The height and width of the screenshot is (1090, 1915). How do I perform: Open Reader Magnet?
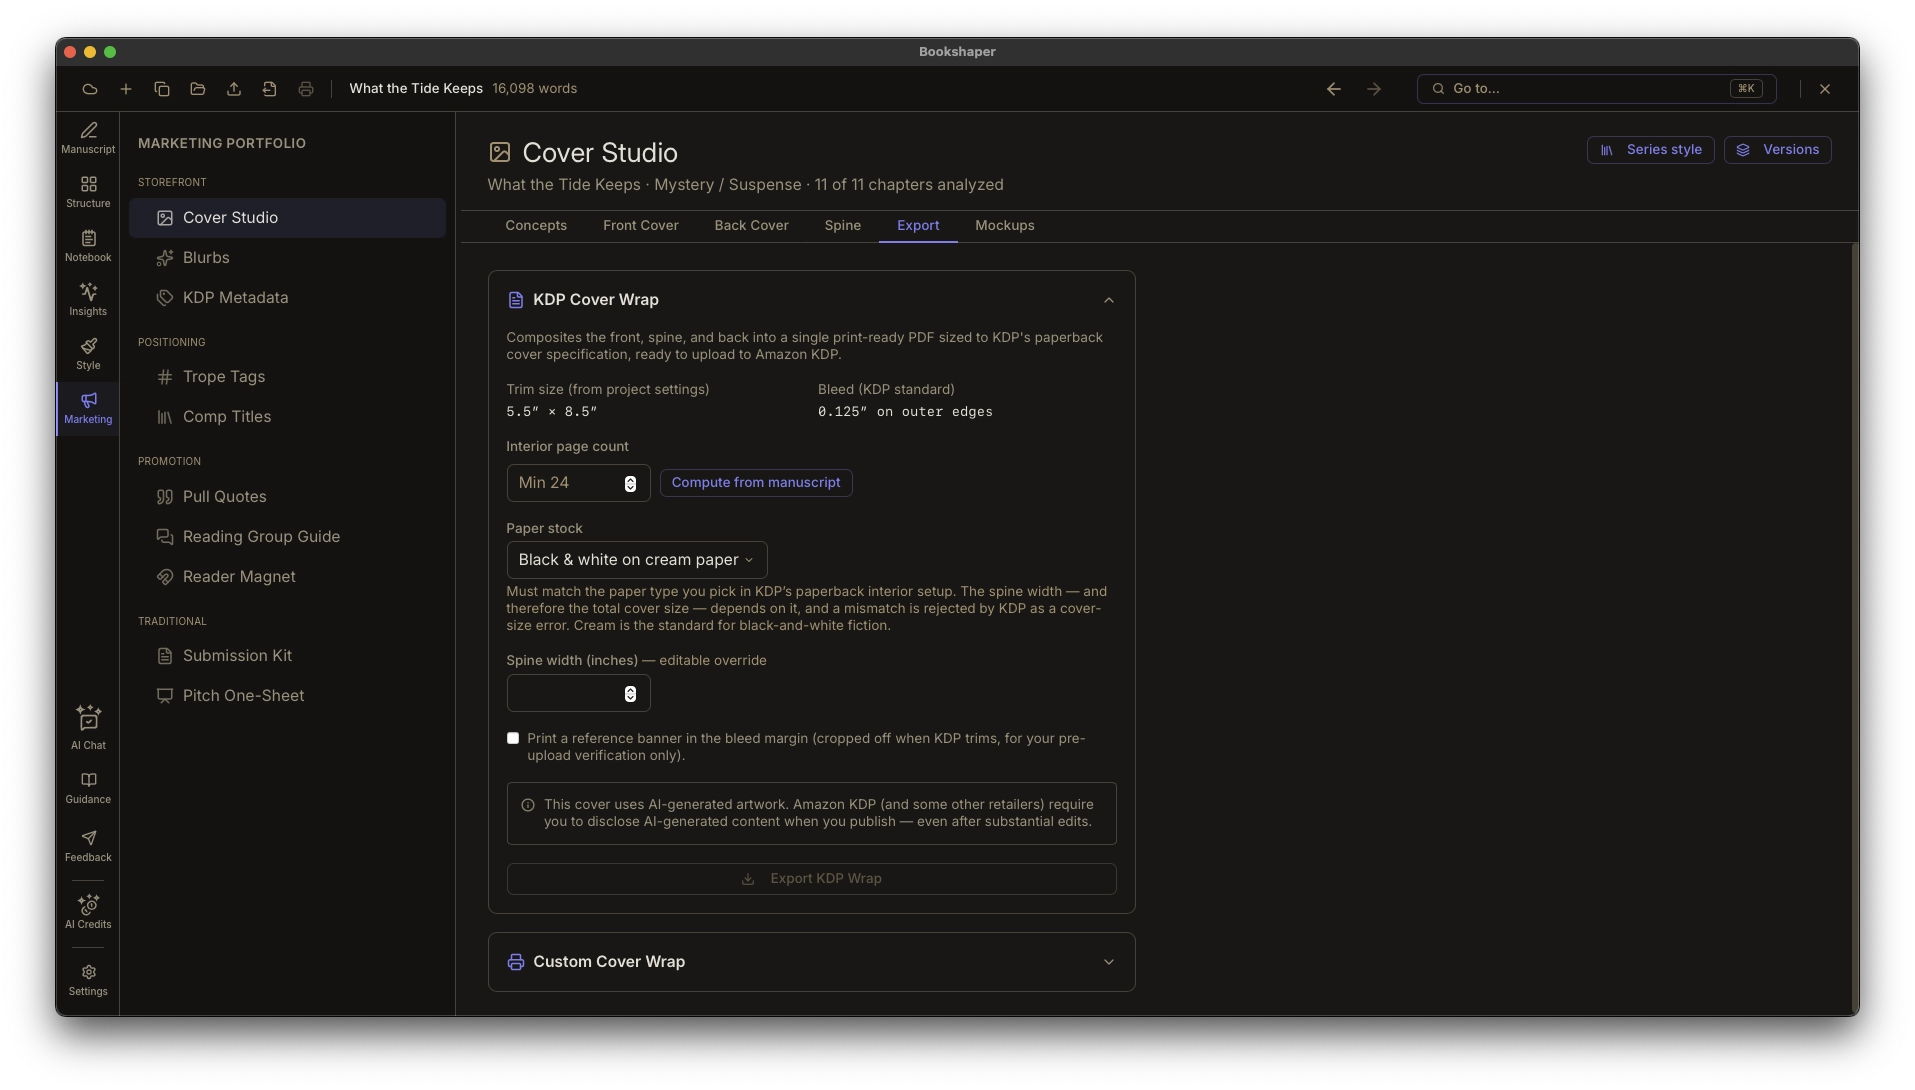click(x=287, y=577)
